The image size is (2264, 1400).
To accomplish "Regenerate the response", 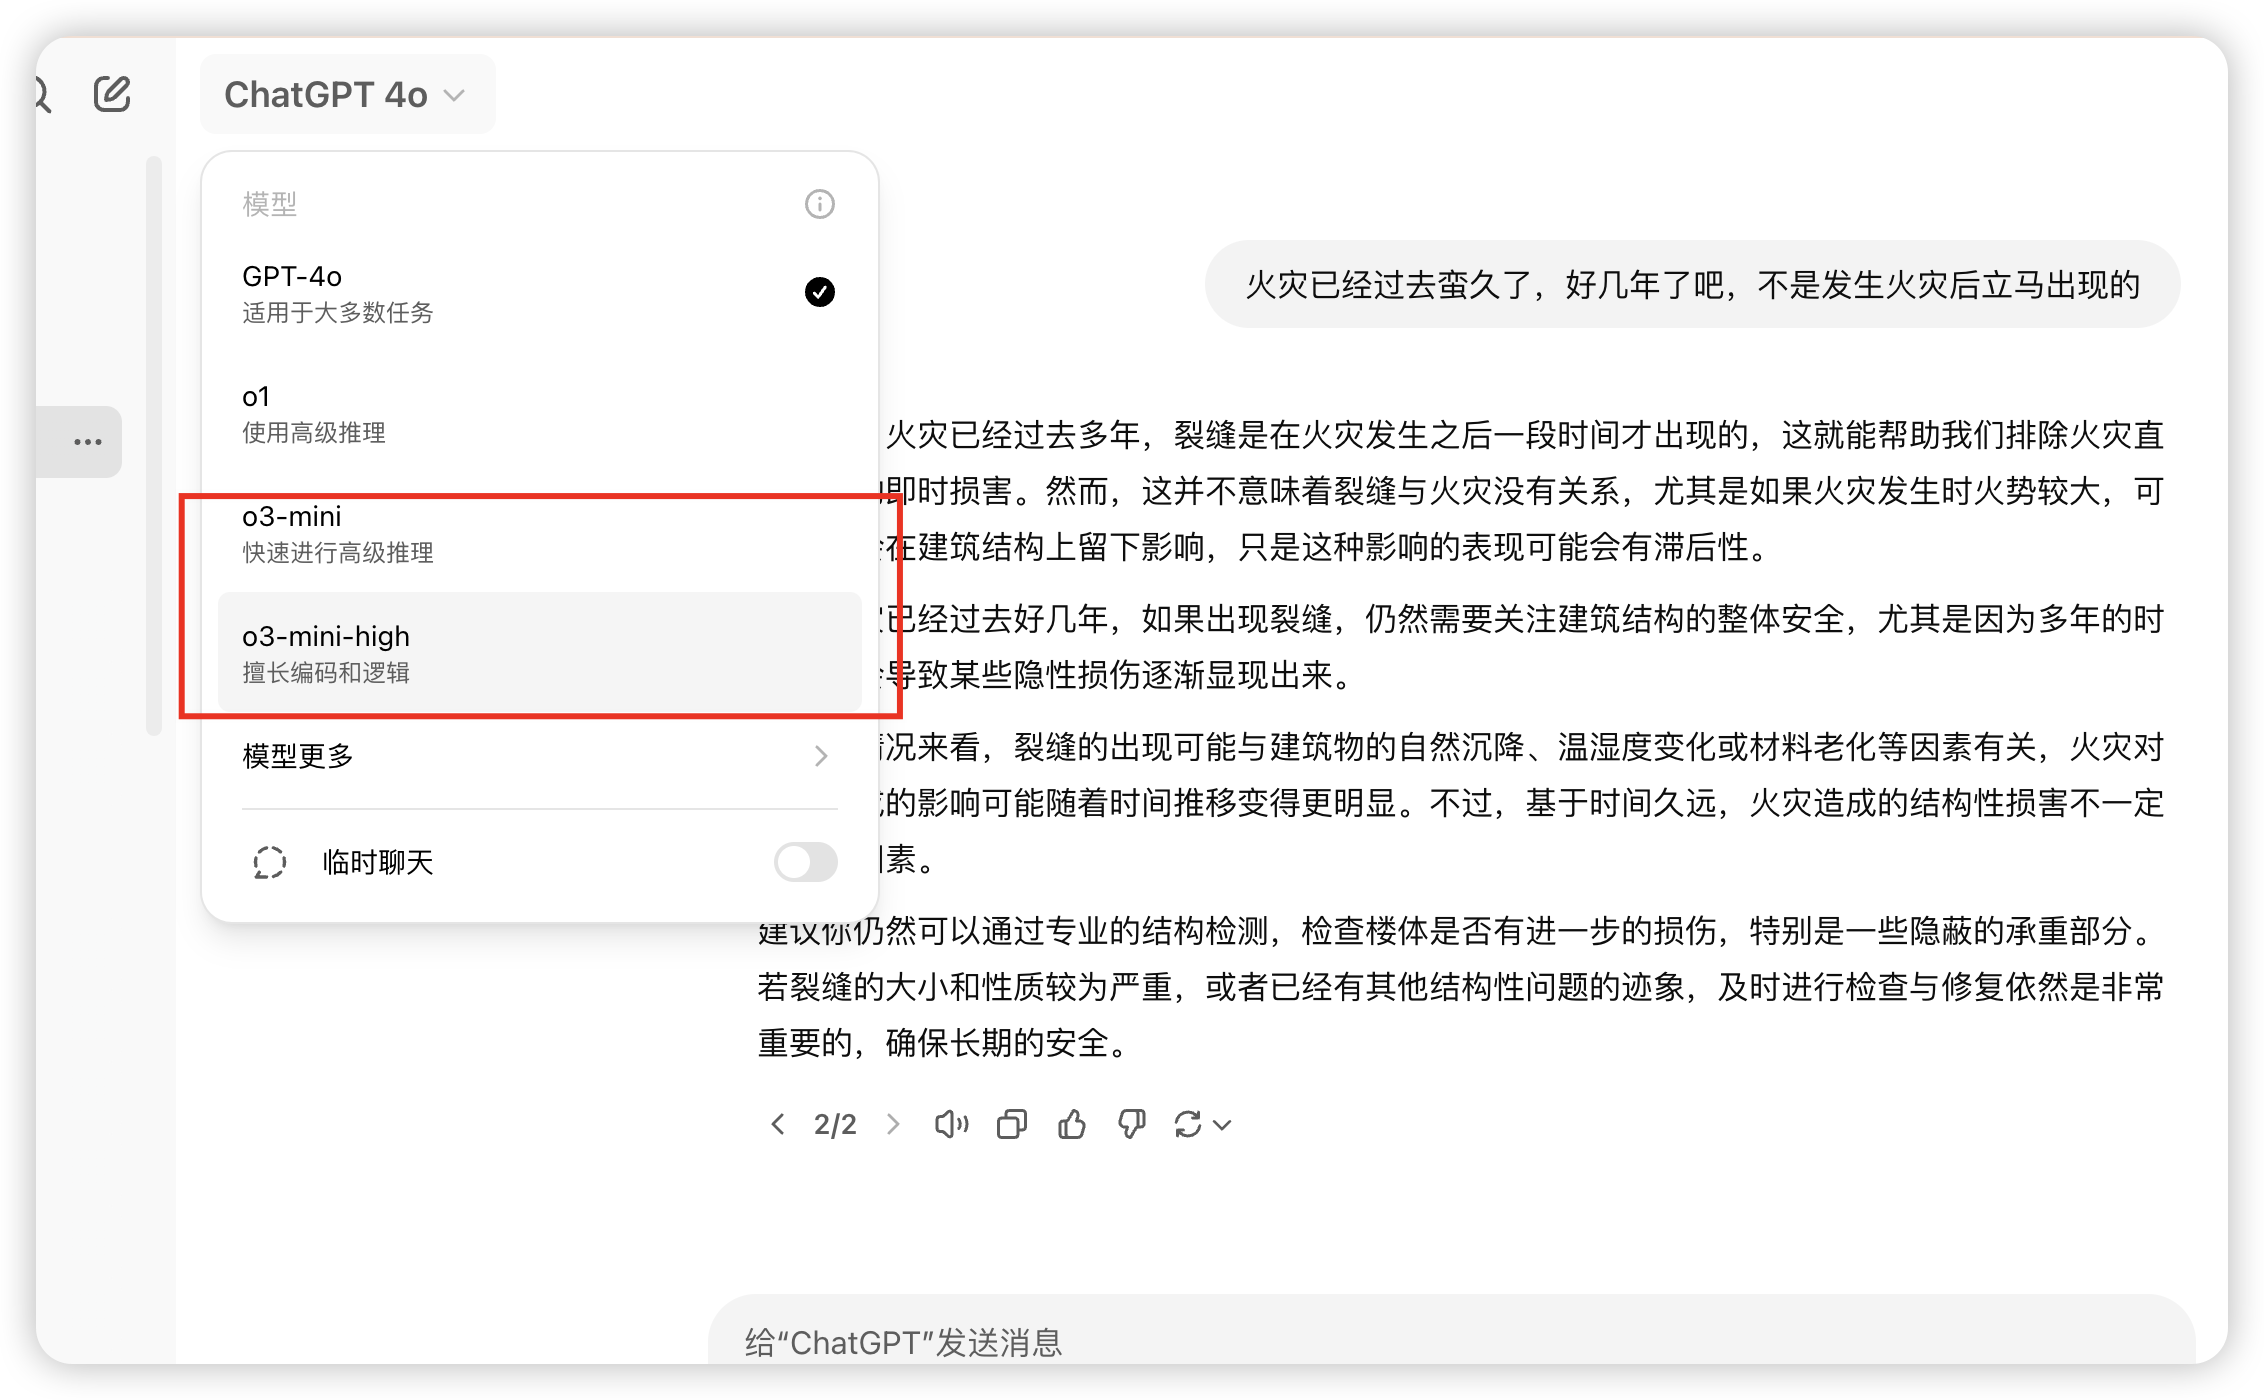I will 1188,1124.
